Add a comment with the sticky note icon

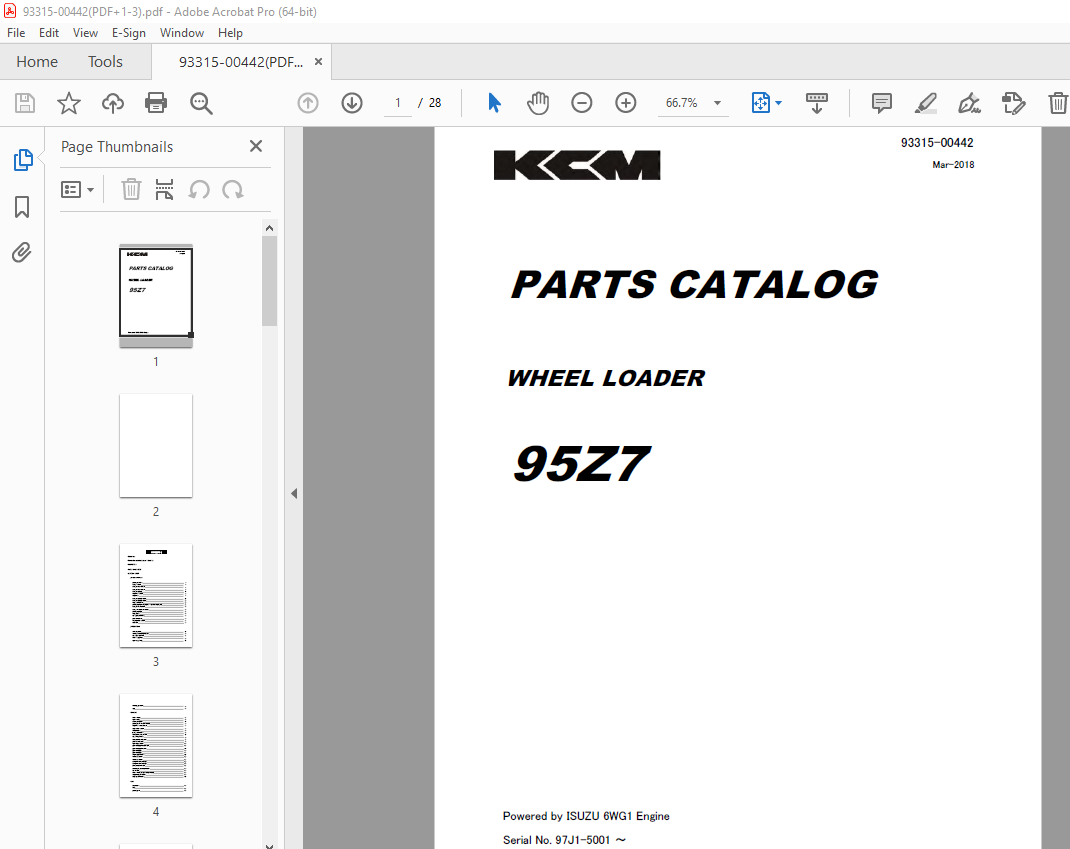pyautogui.click(x=881, y=103)
